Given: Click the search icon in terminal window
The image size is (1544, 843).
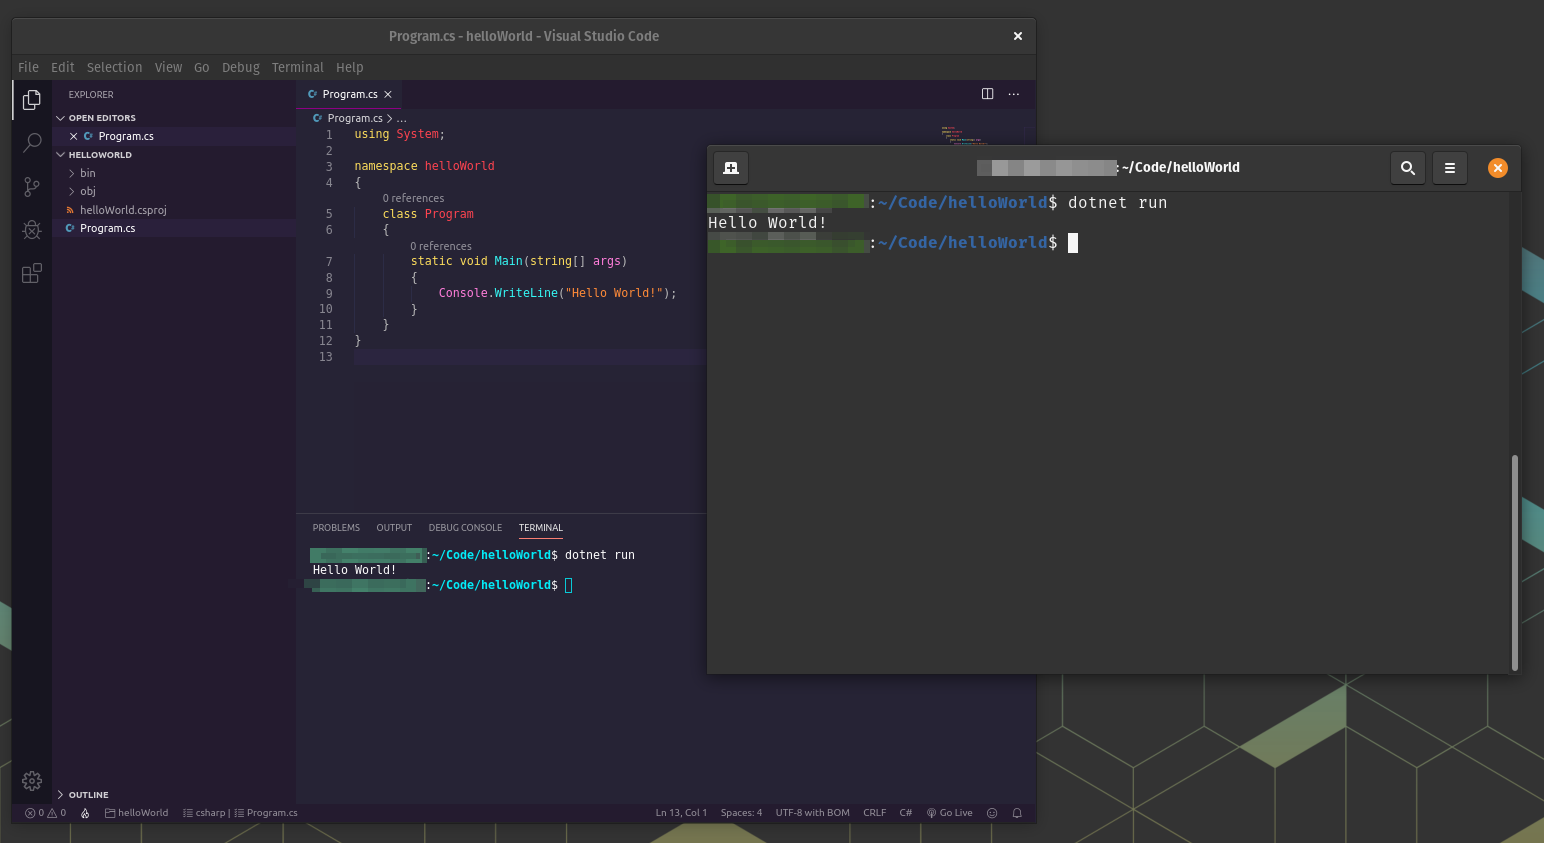Looking at the screenshot, I should point(1408,168).
